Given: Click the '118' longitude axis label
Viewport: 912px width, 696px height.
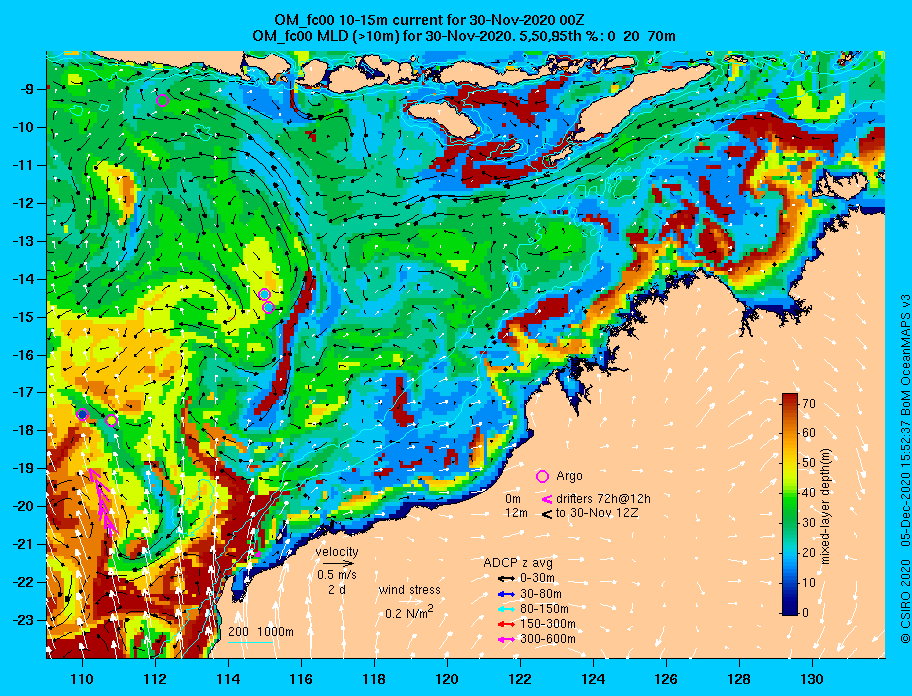Looking at the screenshot, I should pos(374,679).
